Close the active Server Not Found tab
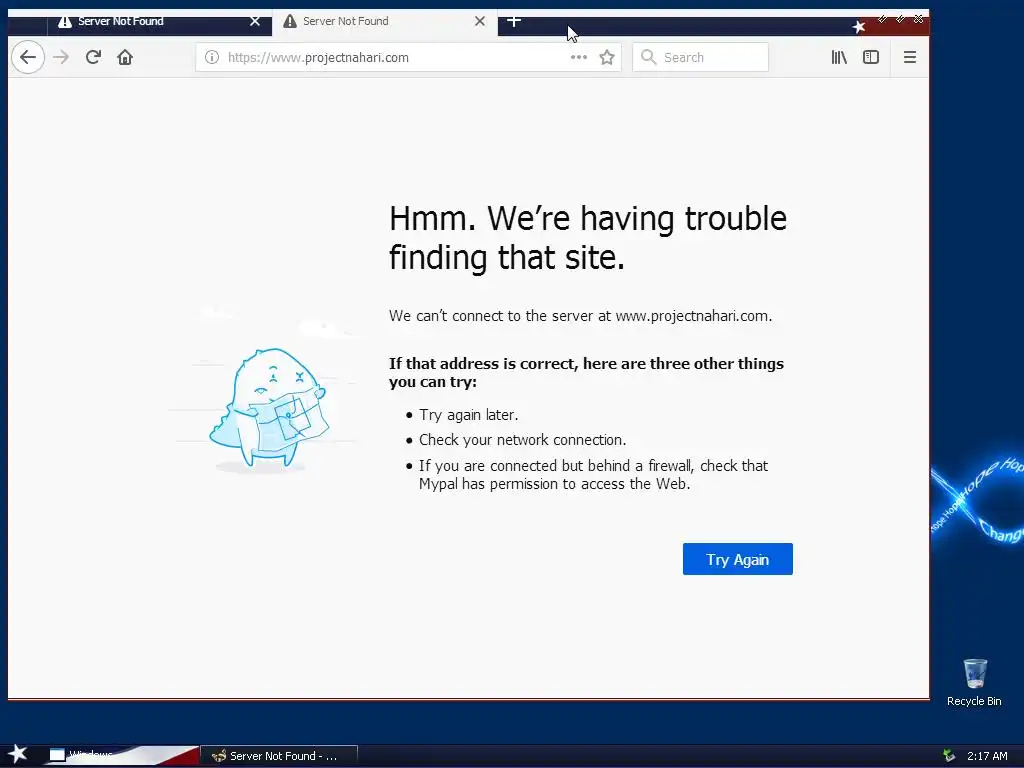1024x768 pixels. 480,22
